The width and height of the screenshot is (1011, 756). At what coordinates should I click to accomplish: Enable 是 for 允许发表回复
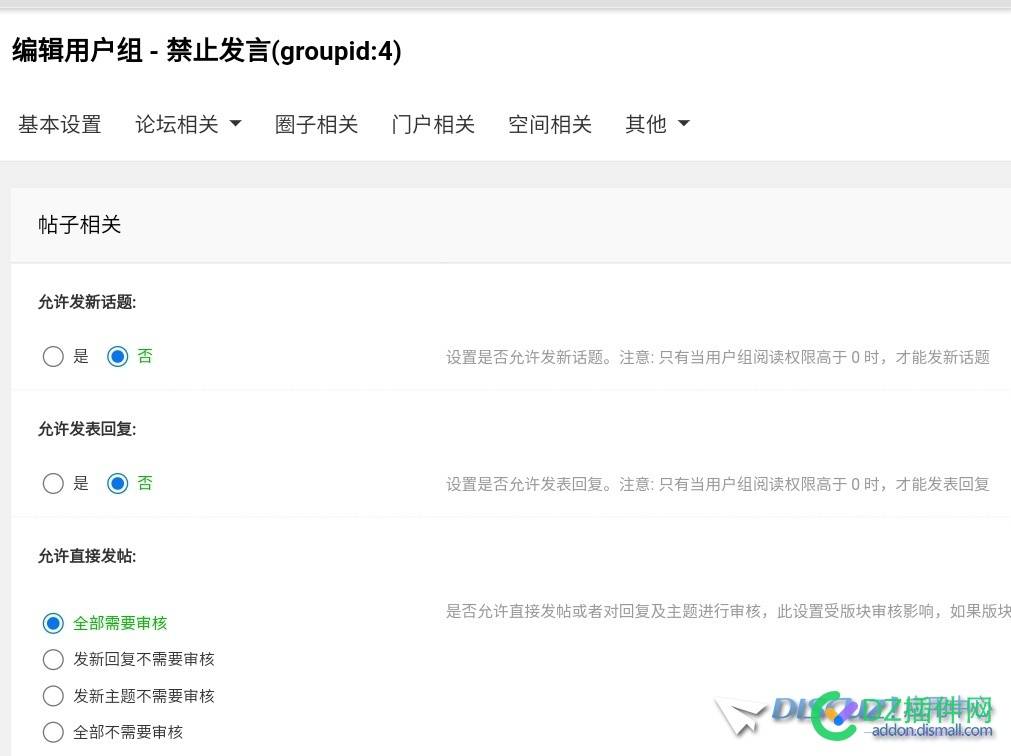(53, 483)
